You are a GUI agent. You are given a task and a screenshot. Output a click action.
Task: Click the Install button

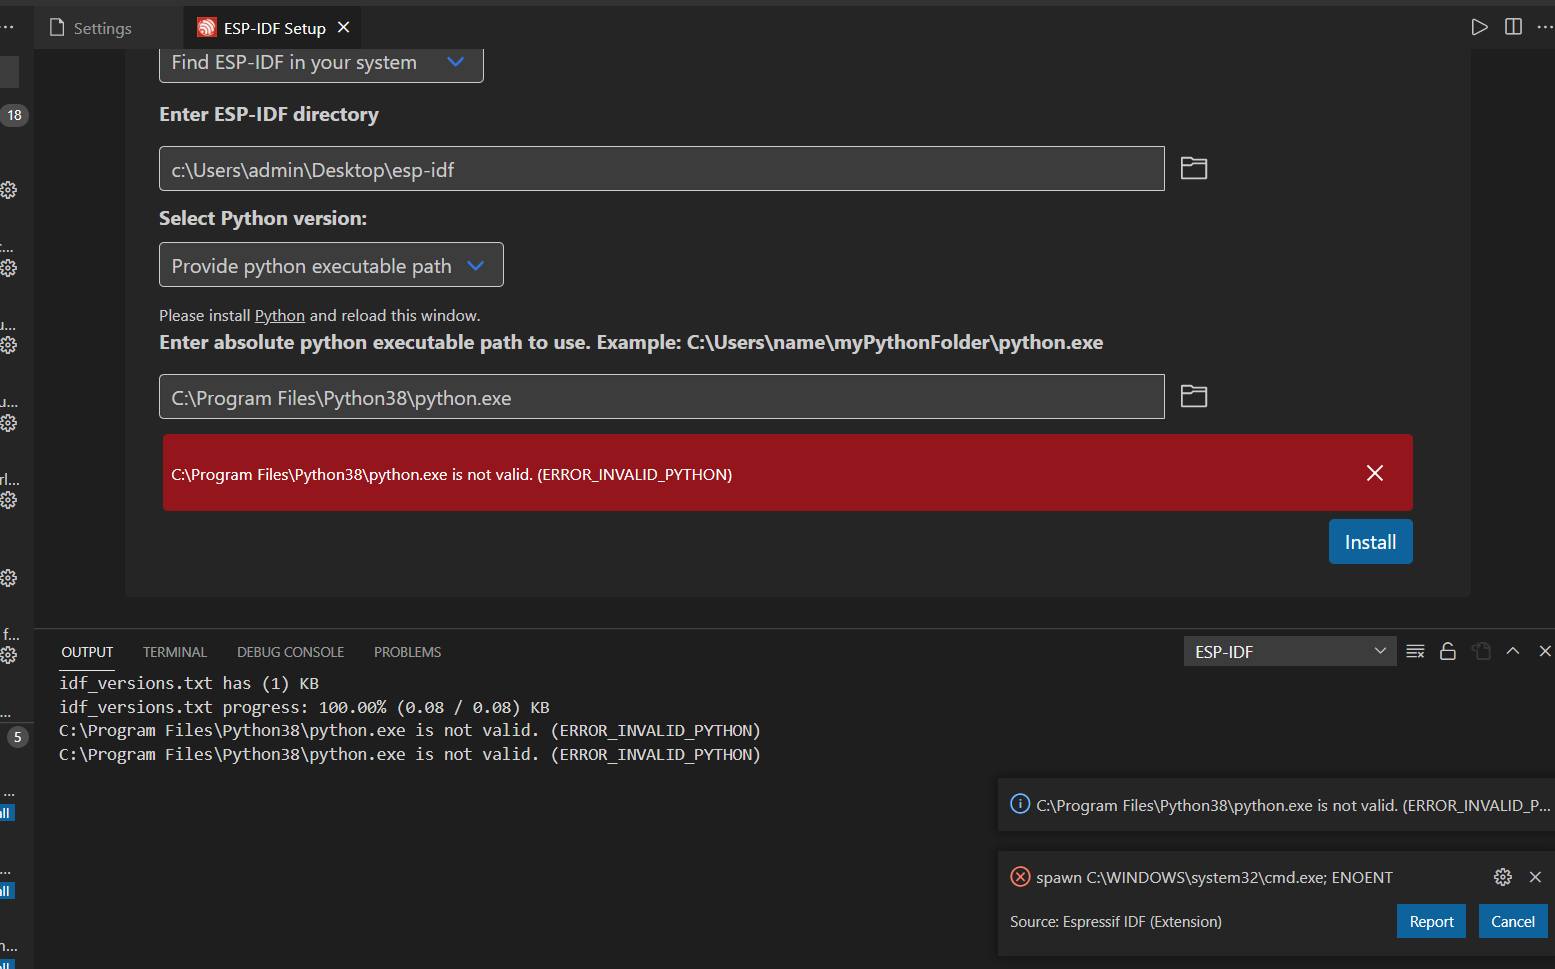pos(1370,542)
